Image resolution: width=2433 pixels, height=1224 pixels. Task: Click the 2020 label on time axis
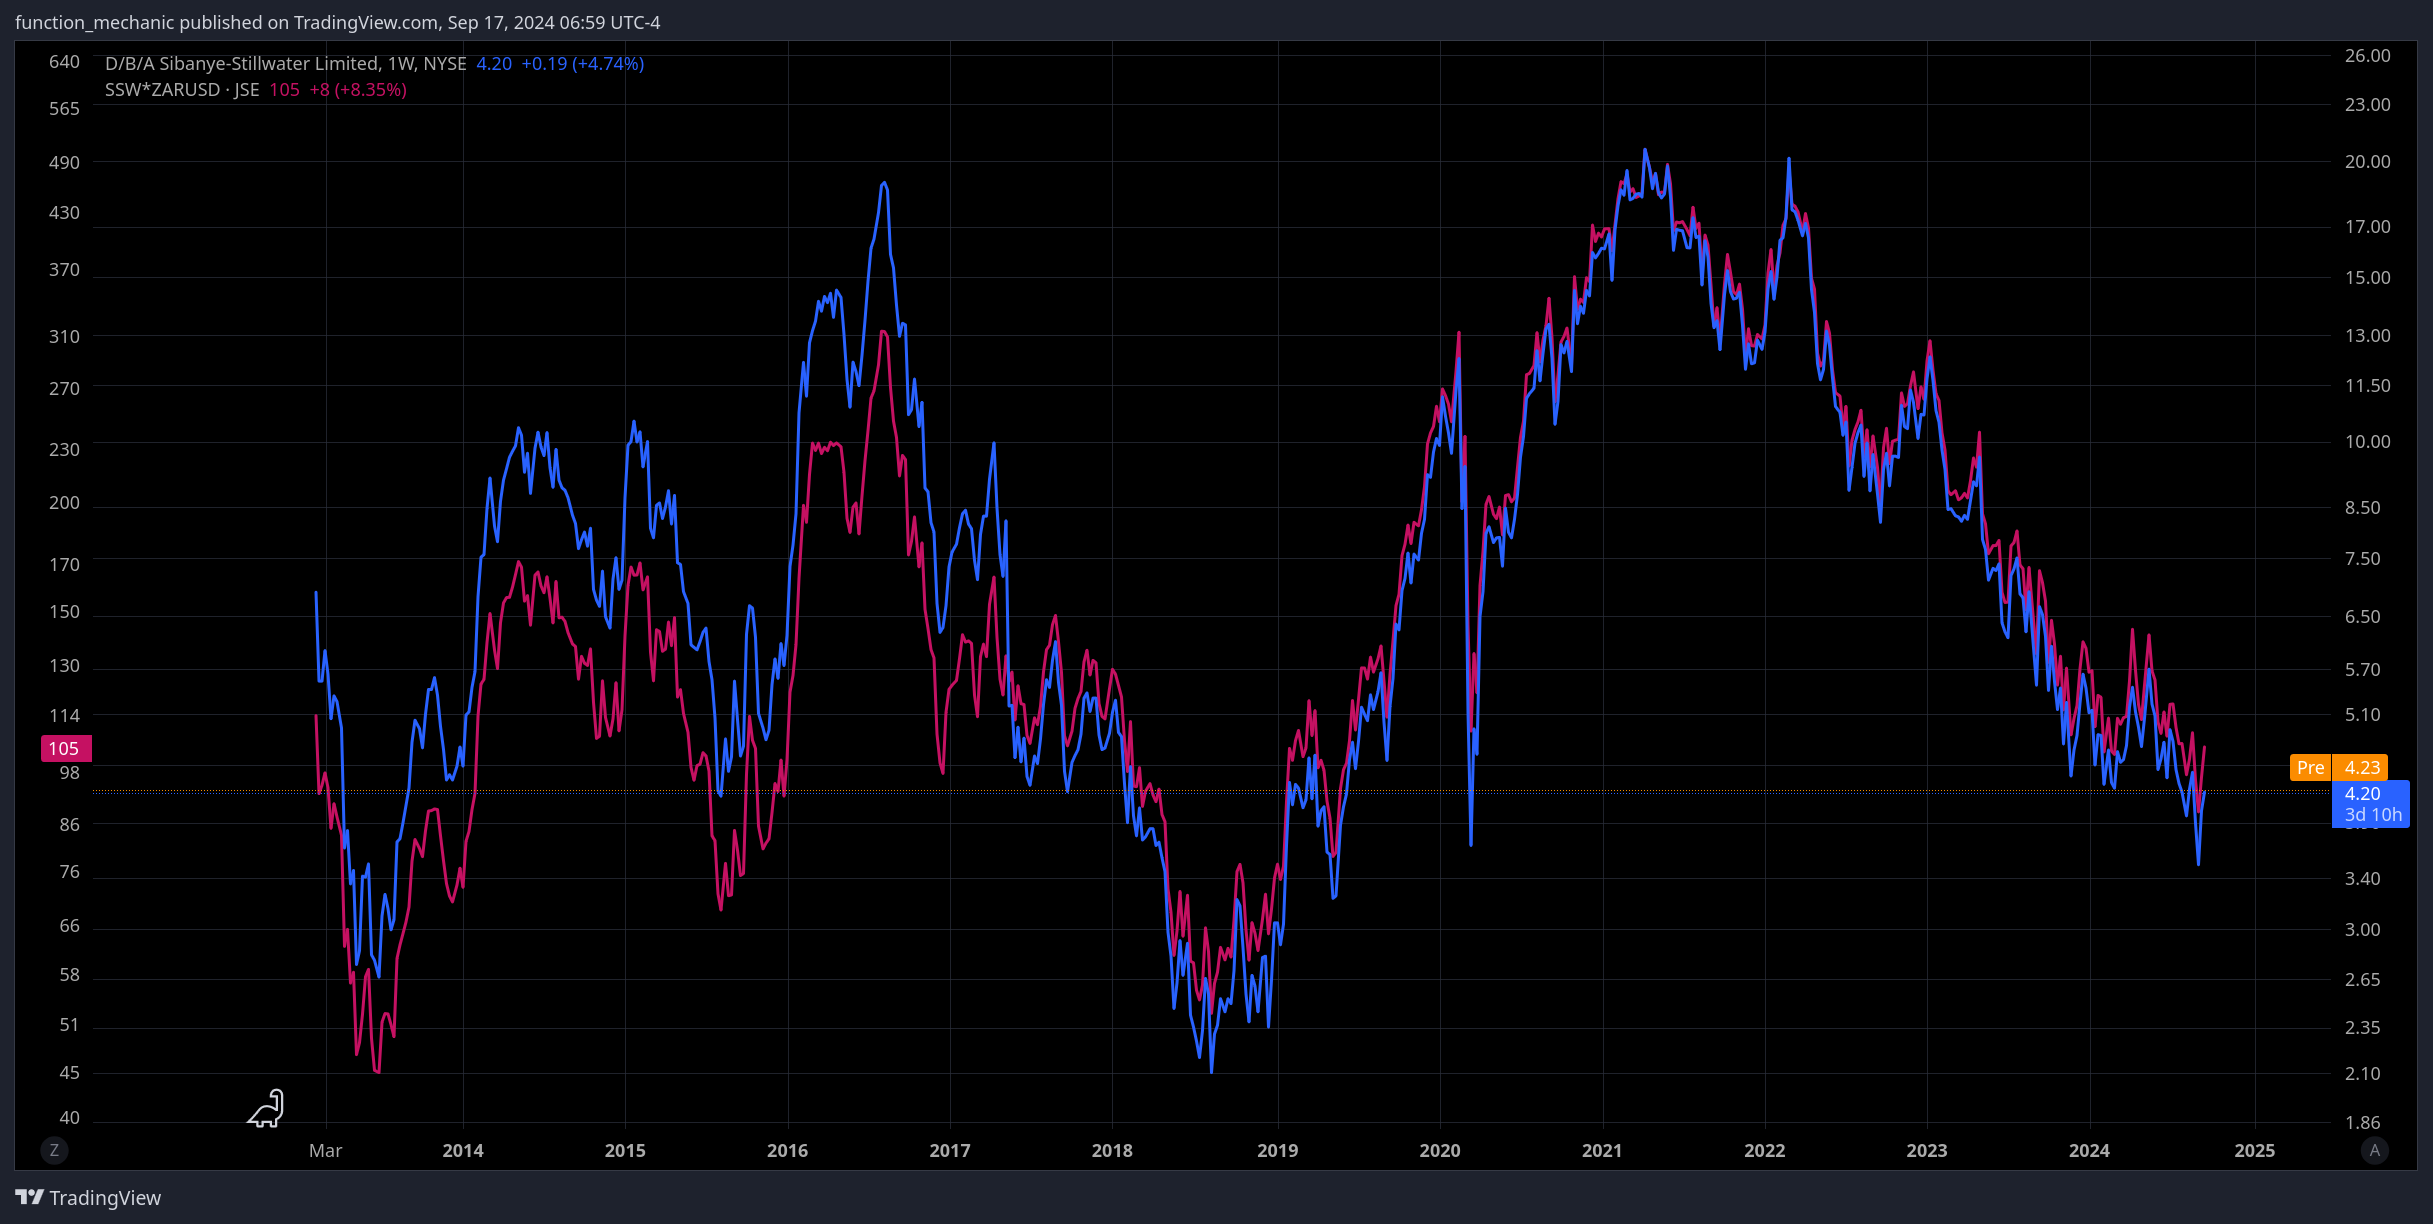pyautogui.click(x=1440, y=1150)
